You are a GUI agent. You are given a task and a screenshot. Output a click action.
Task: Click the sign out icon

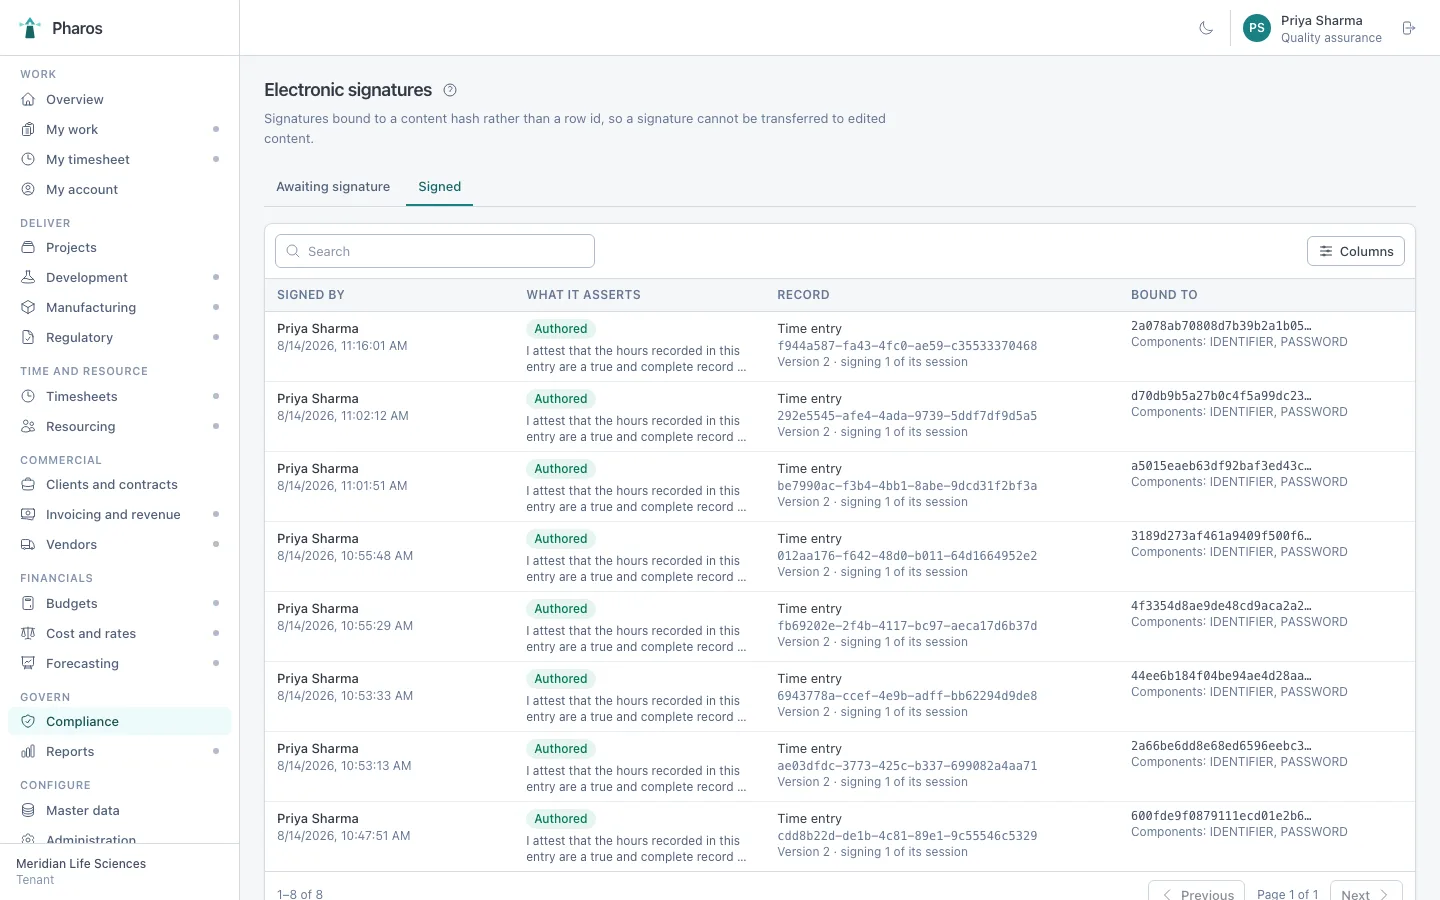(1409, 28)
